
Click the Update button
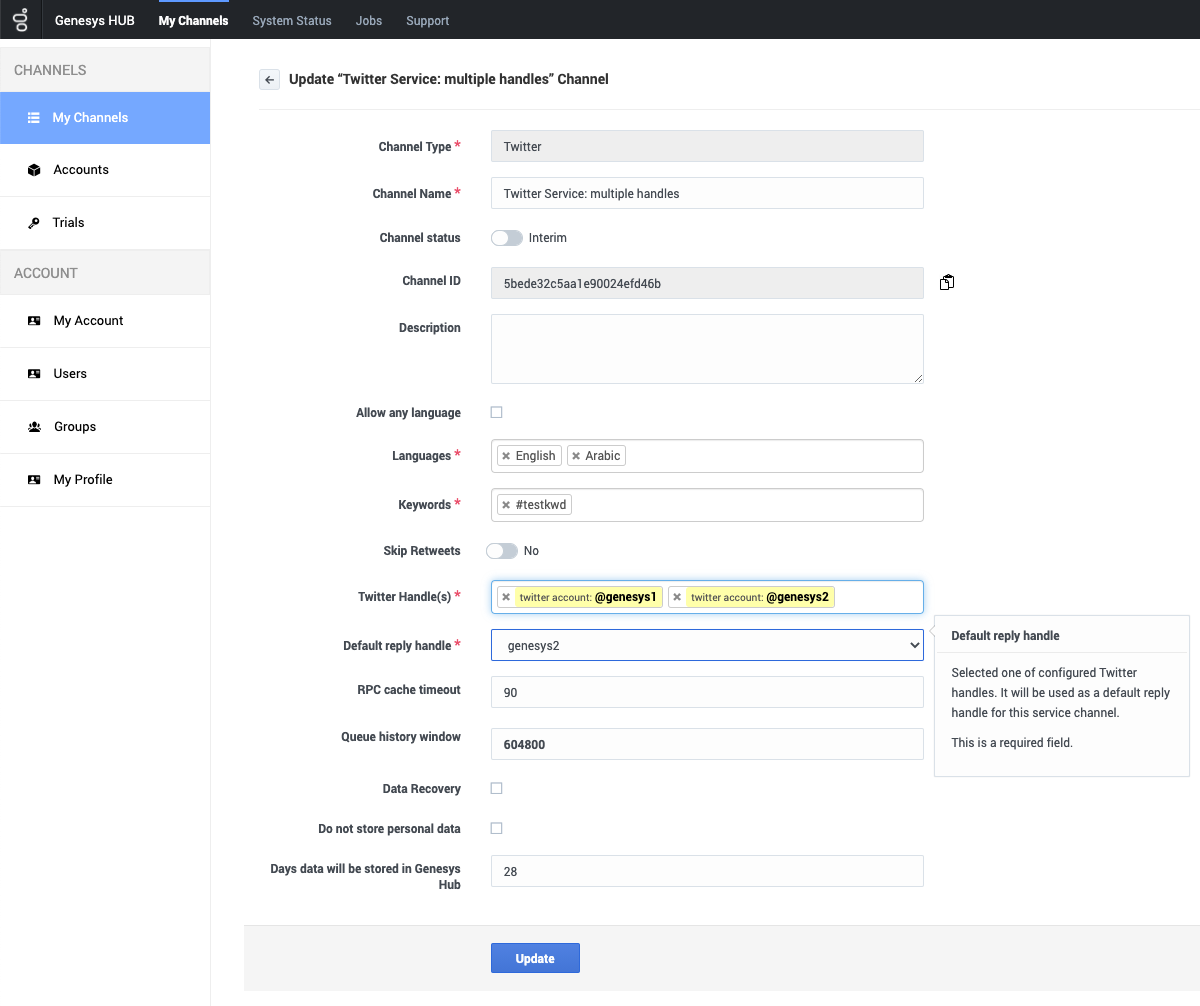(x=535, y=958)
